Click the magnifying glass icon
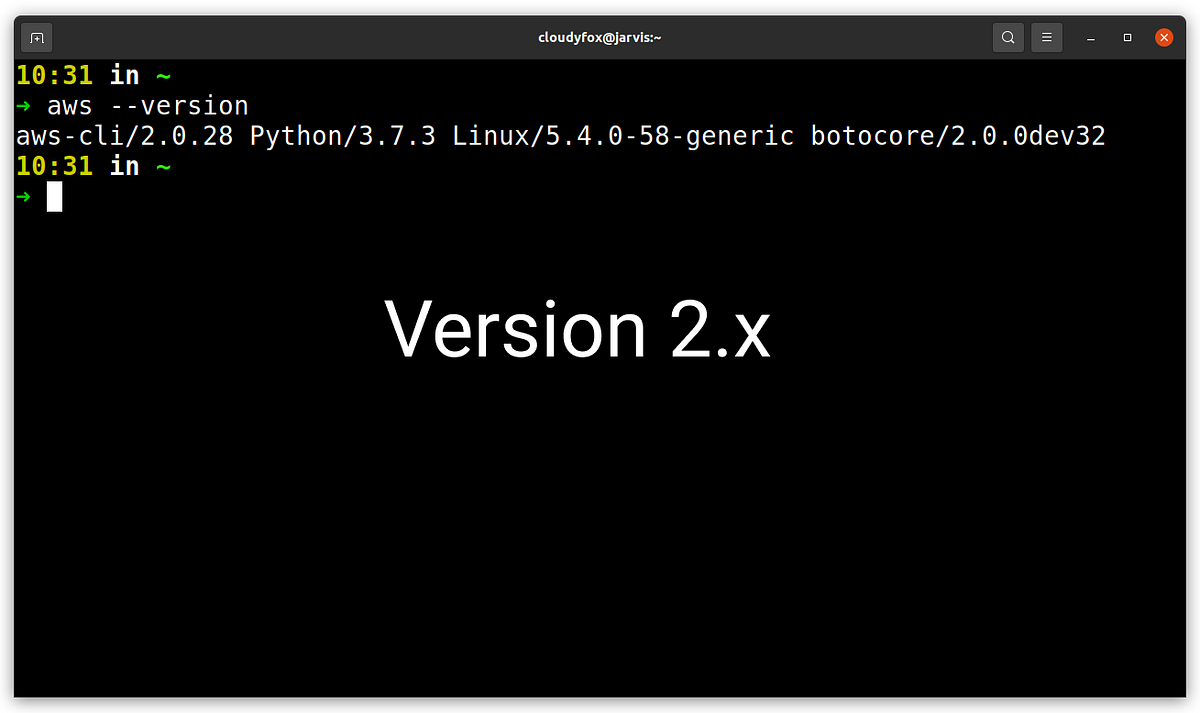1200x713 pixels. click(1008, 36)
